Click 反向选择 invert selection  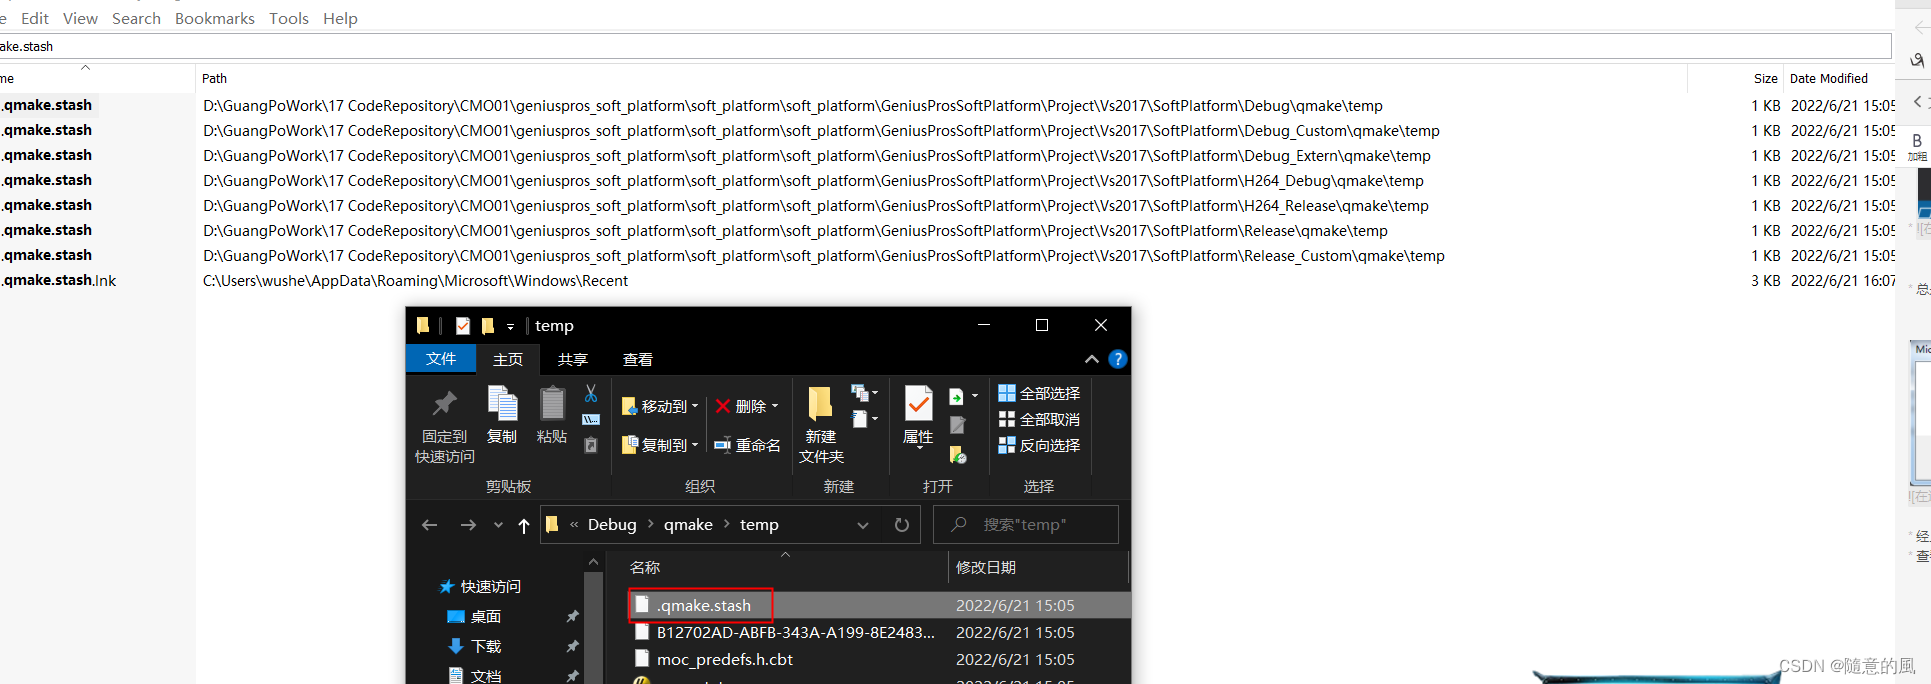coord(1039,445)
